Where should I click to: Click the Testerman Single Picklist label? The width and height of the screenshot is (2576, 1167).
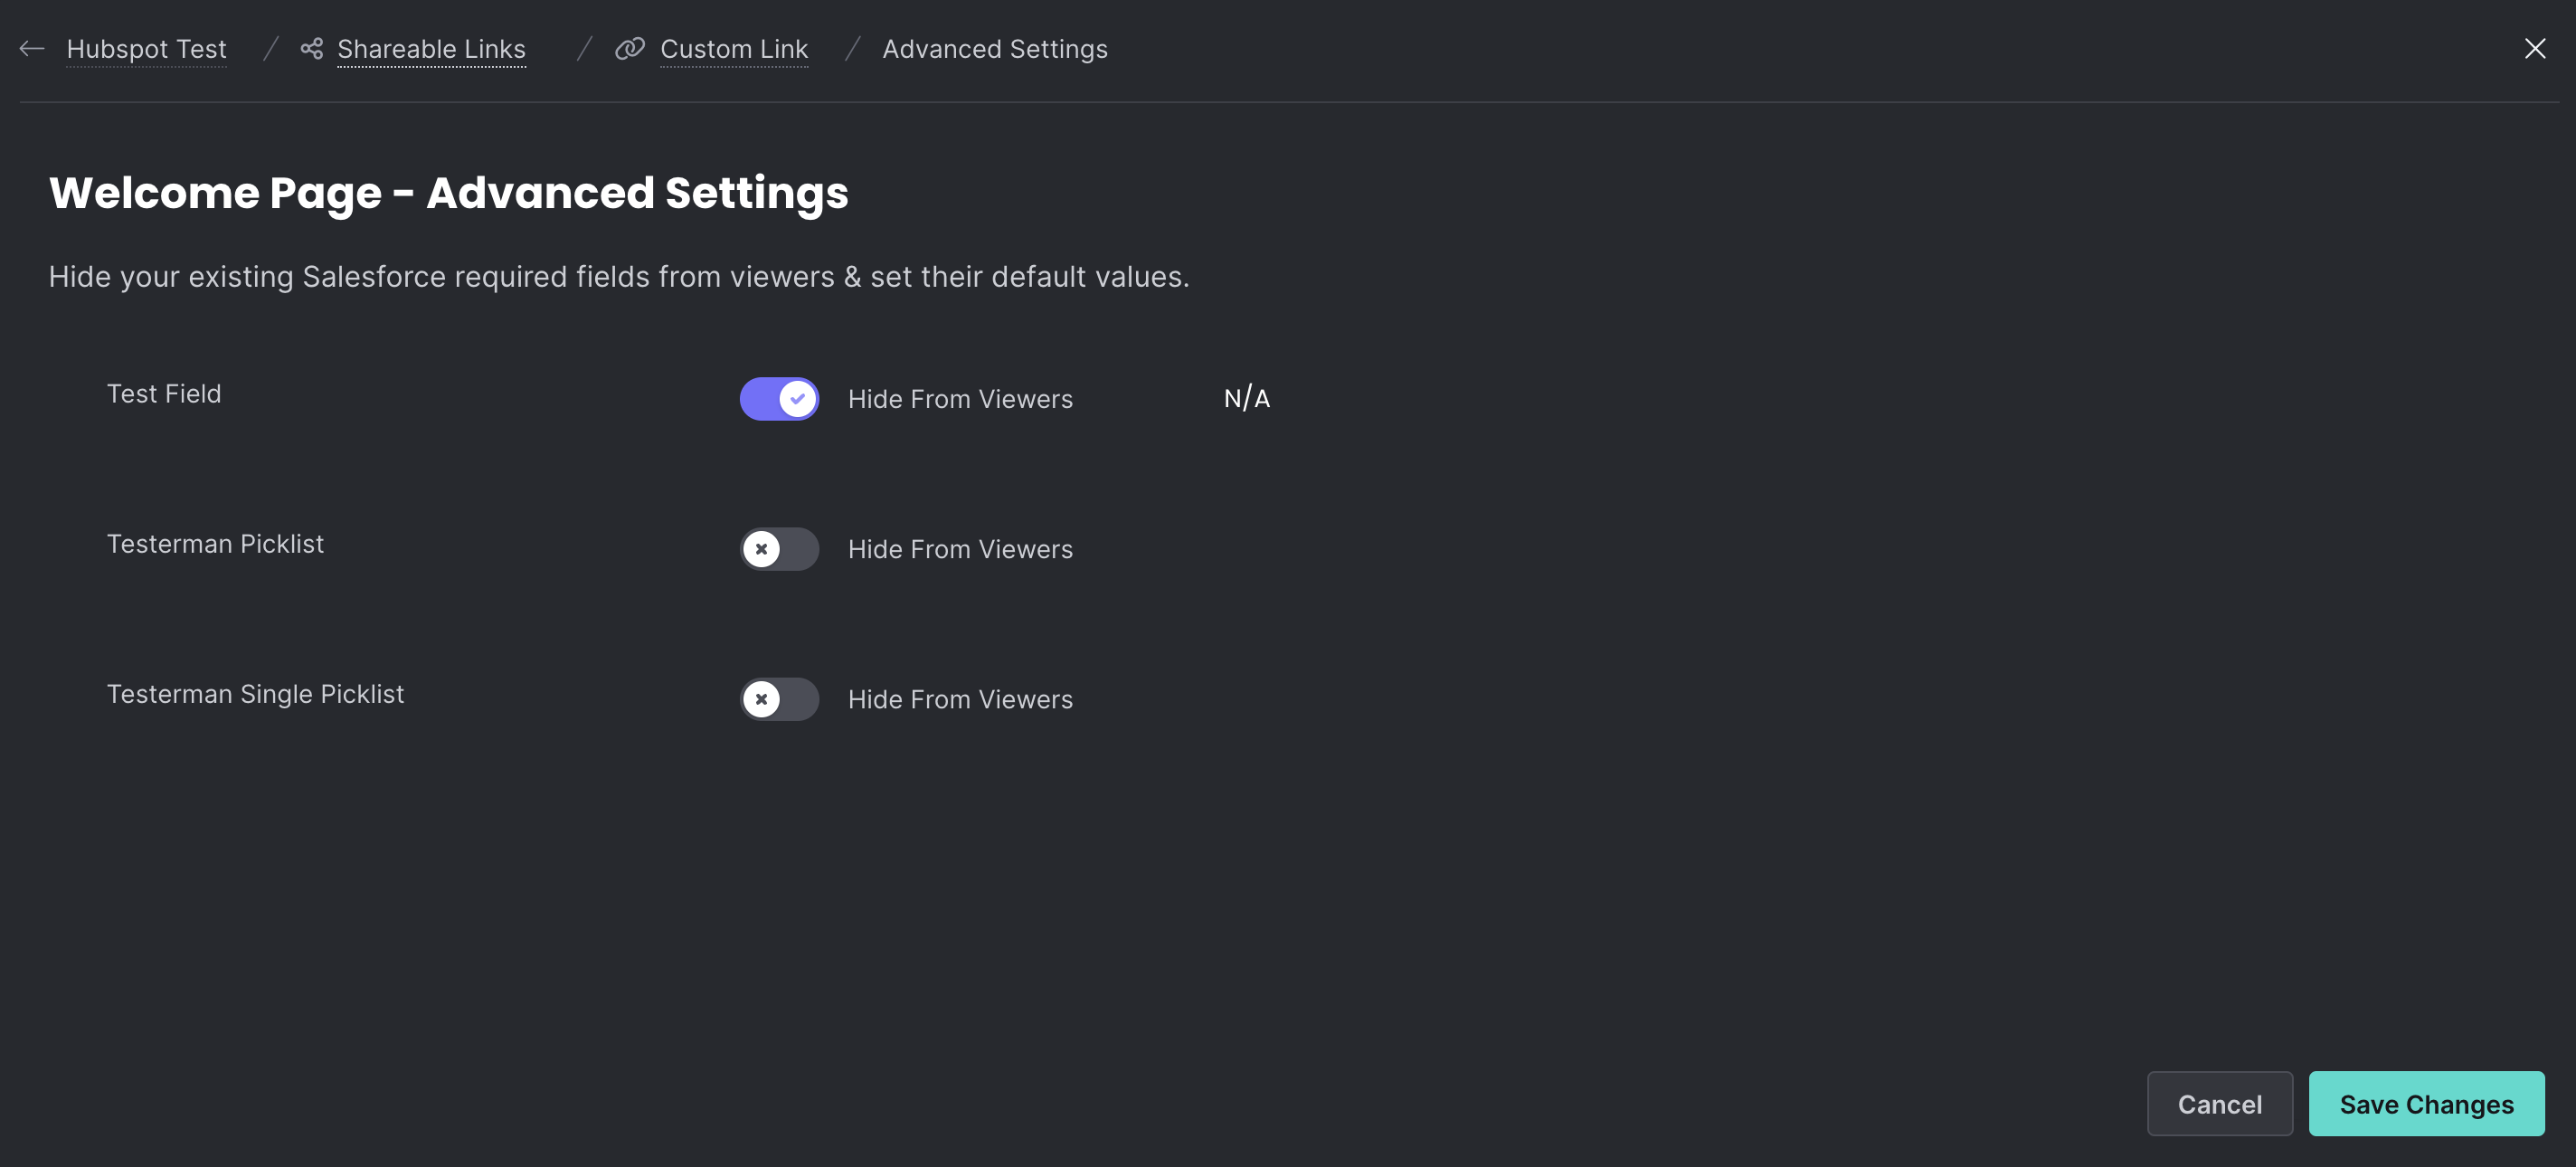(x=255, y=694)
